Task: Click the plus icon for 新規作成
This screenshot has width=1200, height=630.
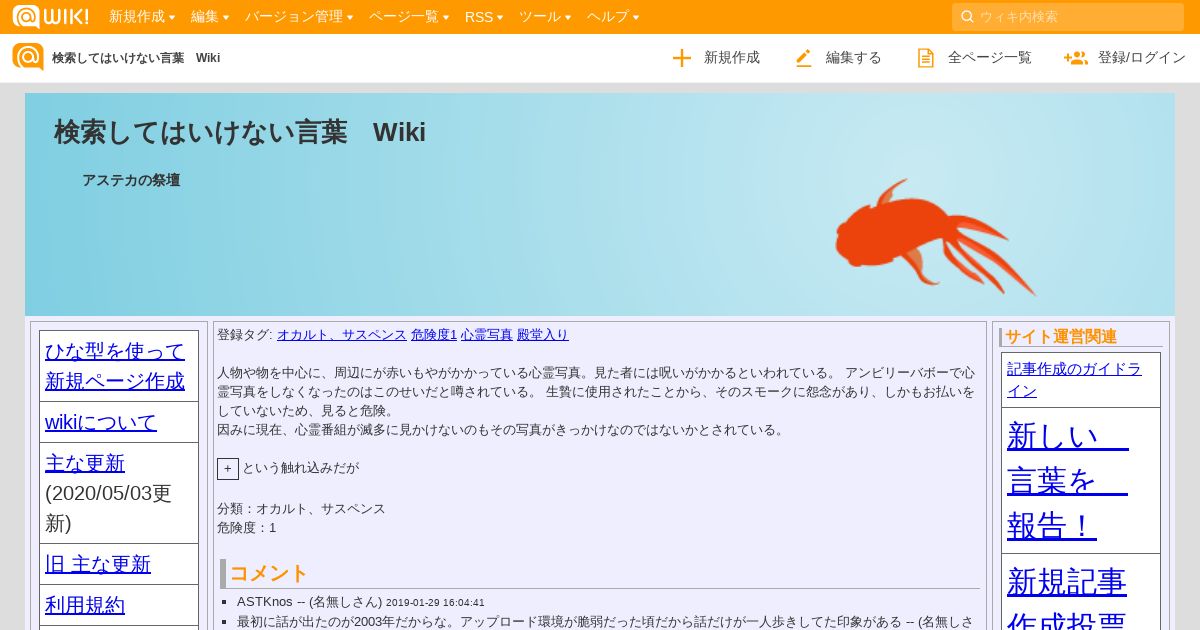Action: click(682, 58)
